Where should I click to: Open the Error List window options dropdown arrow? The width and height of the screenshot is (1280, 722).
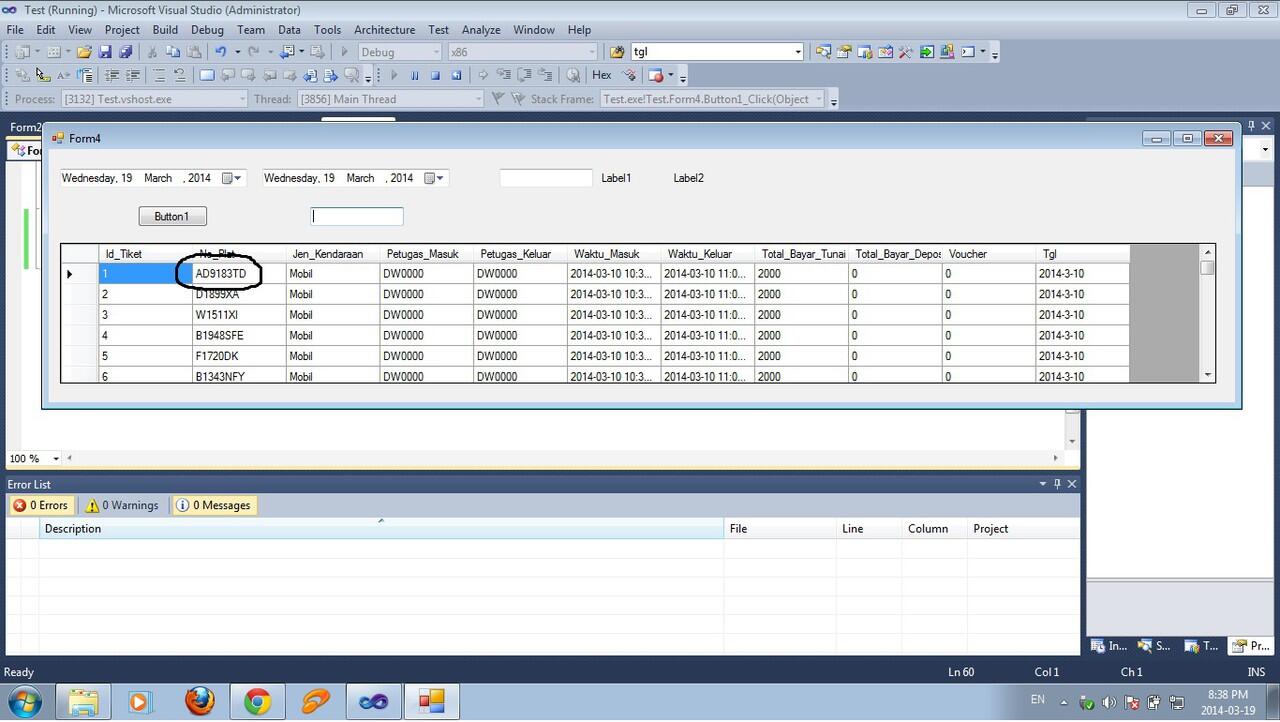pyautogui.click(x=1042, y=484)
